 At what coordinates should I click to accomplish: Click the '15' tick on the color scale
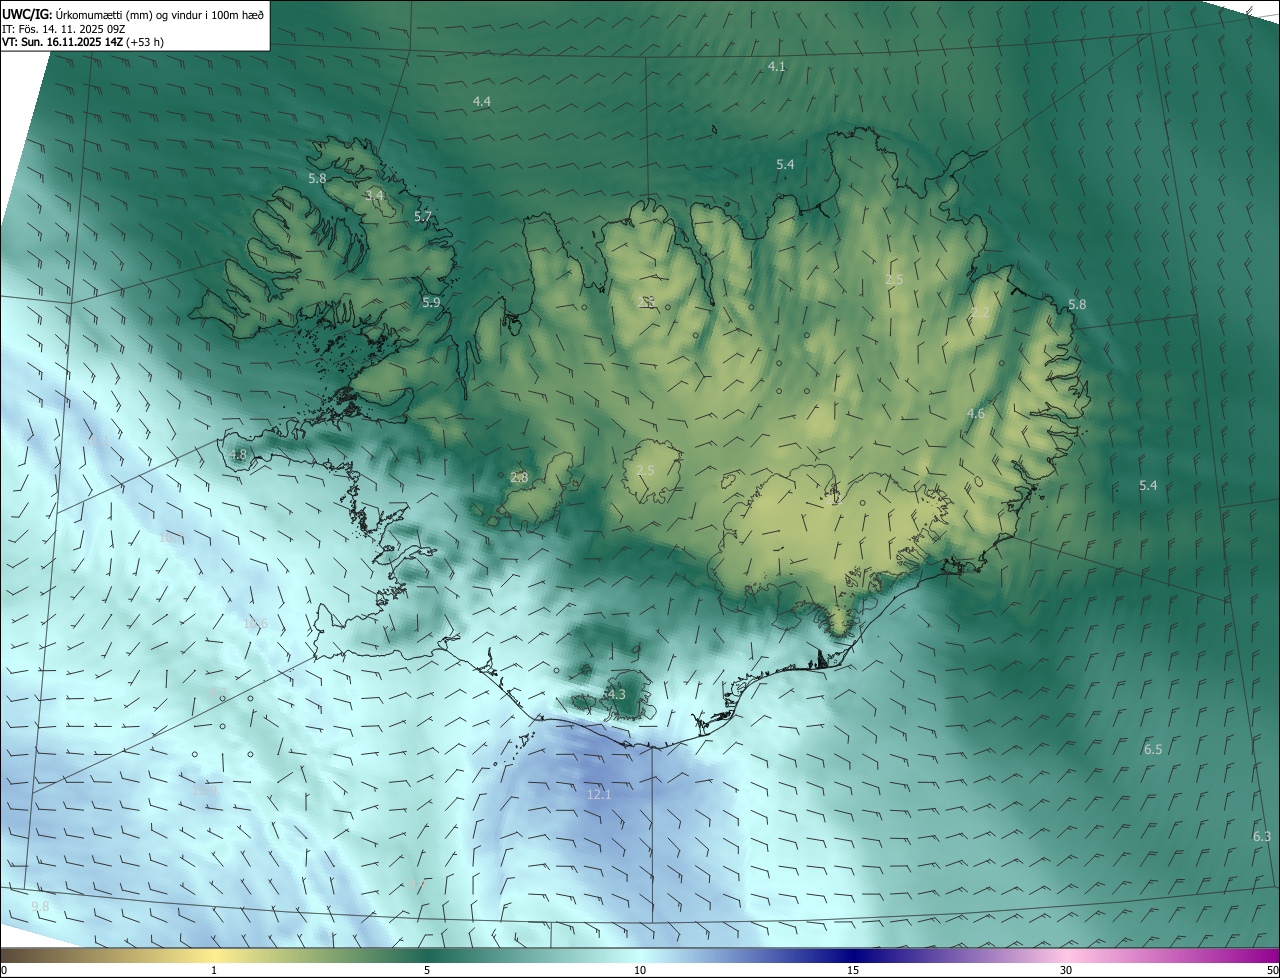click(x=853, y=971)
